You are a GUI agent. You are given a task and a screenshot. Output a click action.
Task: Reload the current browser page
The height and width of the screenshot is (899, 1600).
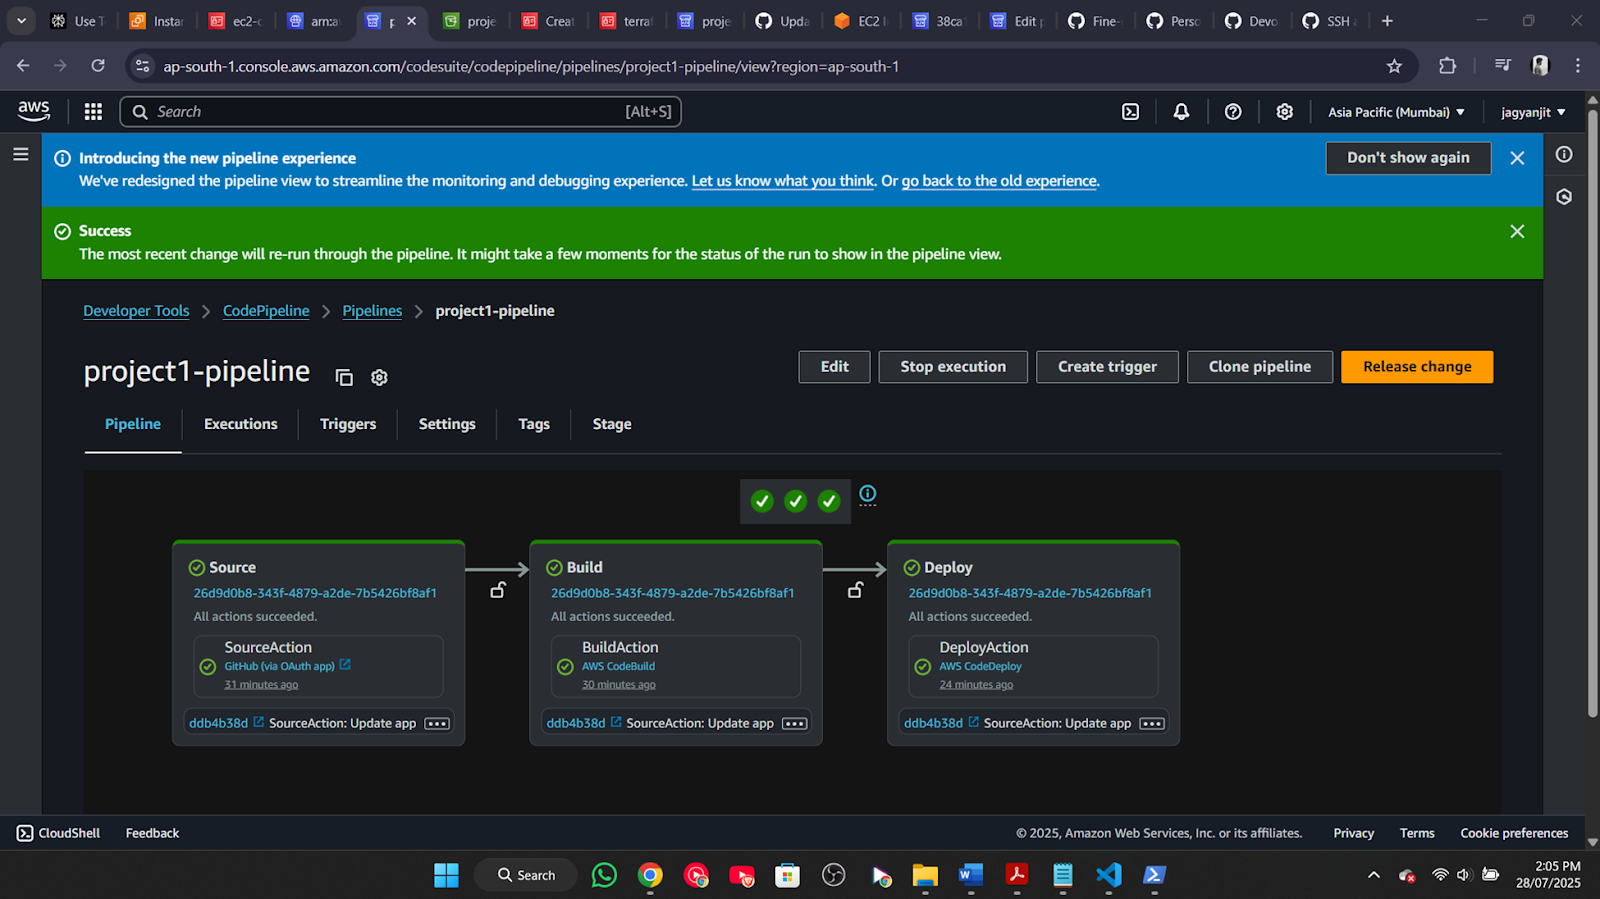[x=98, y=66]
